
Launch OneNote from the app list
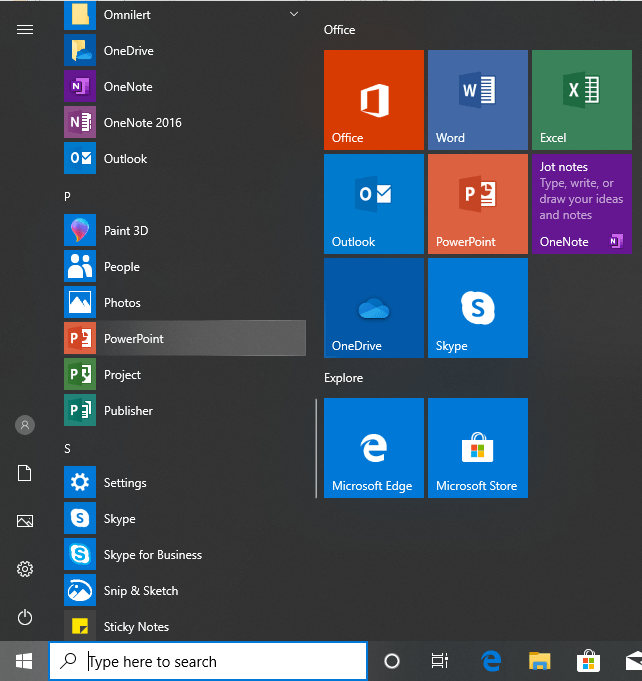(185, 87)
